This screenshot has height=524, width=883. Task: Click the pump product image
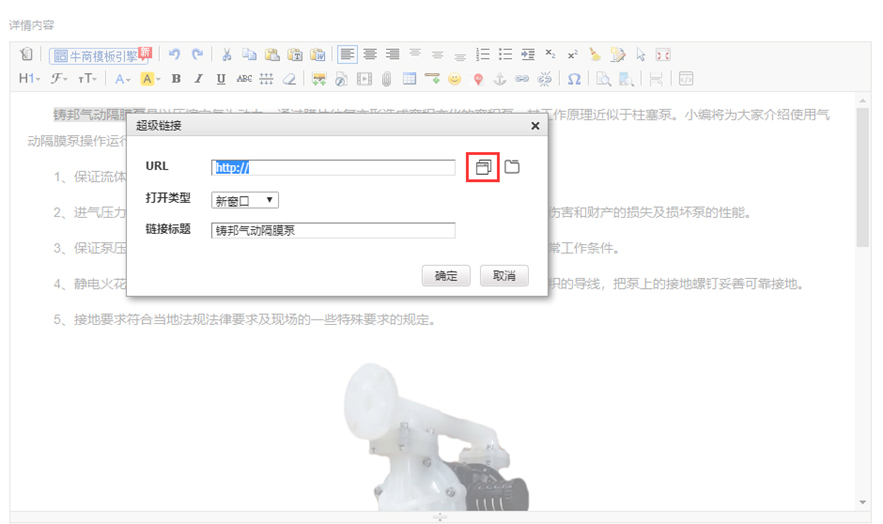click(x=438, y=437)
